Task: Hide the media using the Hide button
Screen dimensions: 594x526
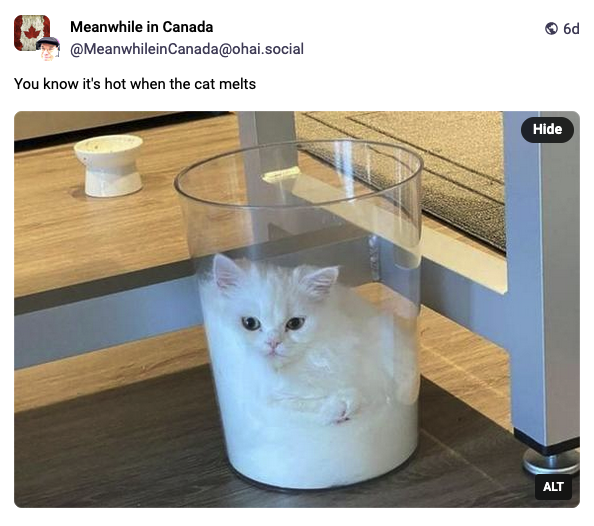Action: [547, 129]
